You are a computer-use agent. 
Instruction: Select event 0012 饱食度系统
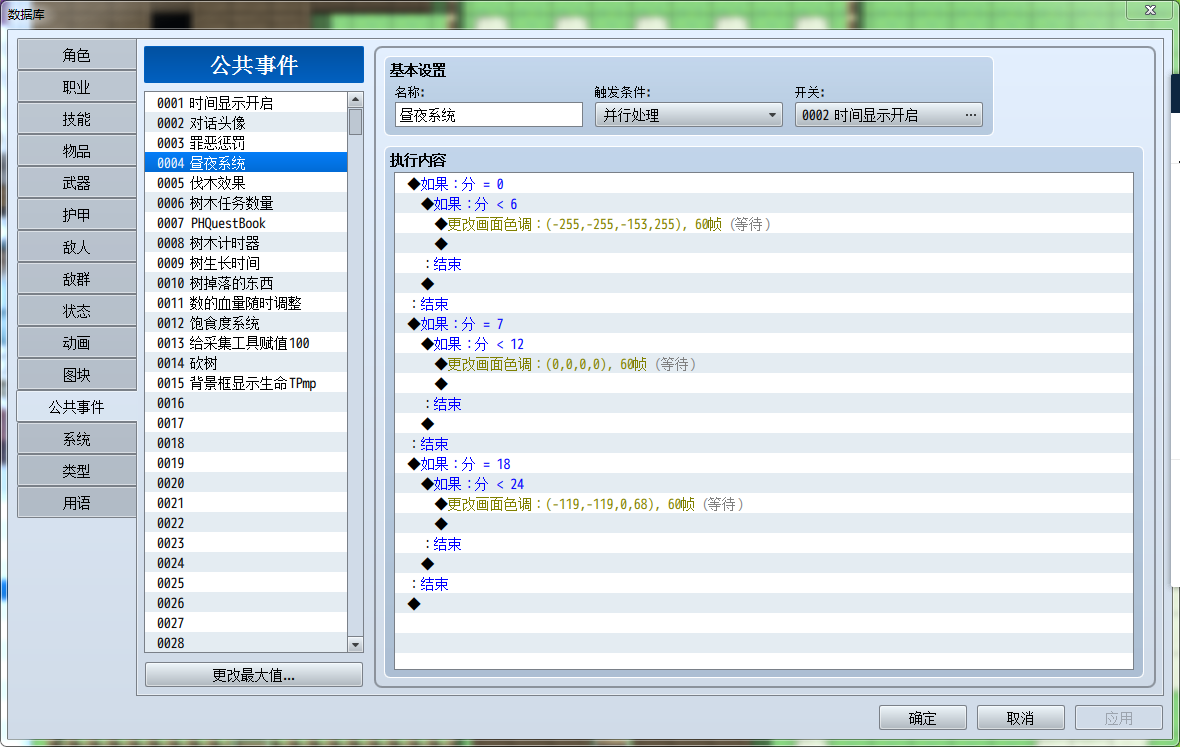(246, 323)
